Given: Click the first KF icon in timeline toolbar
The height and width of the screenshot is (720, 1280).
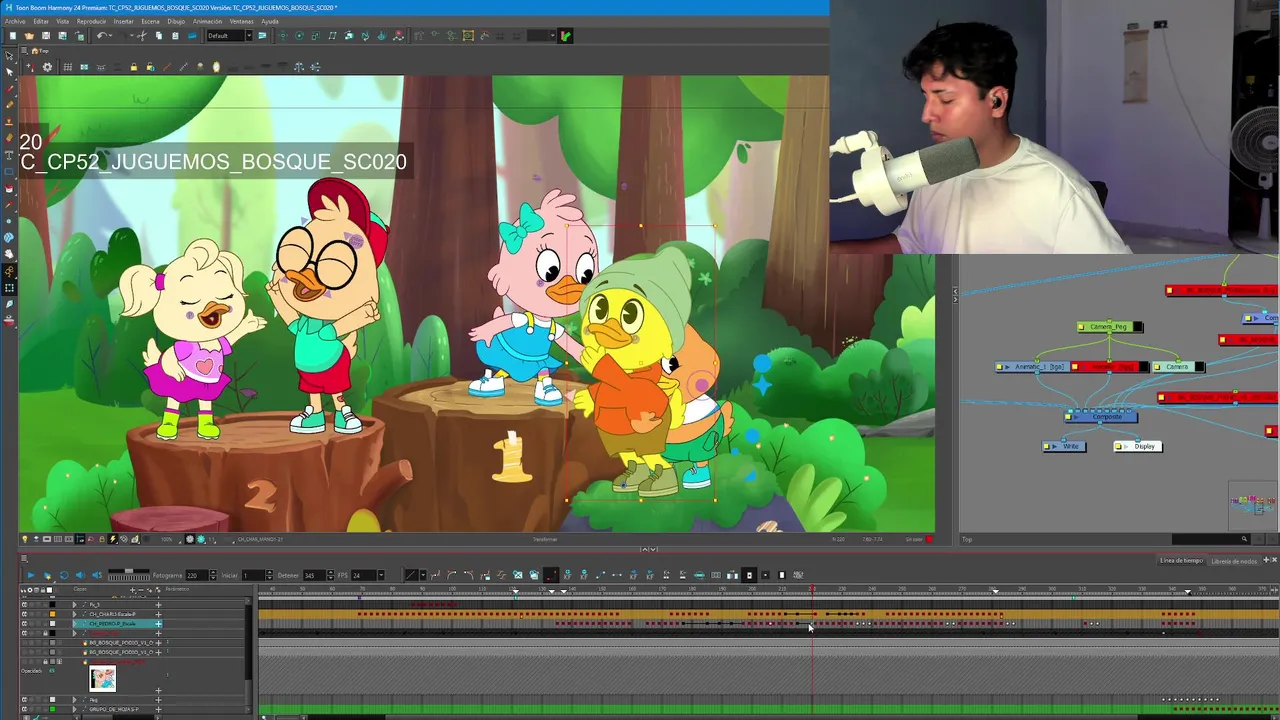Looking at the screenshot, I should [x=567, y=575].
